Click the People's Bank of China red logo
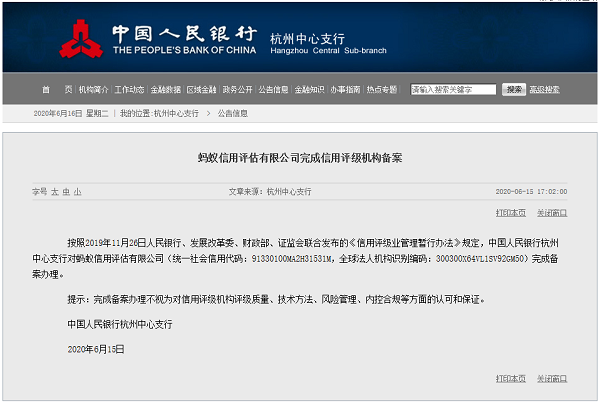Screen dimensions: 600x403 tap(81, 39)
